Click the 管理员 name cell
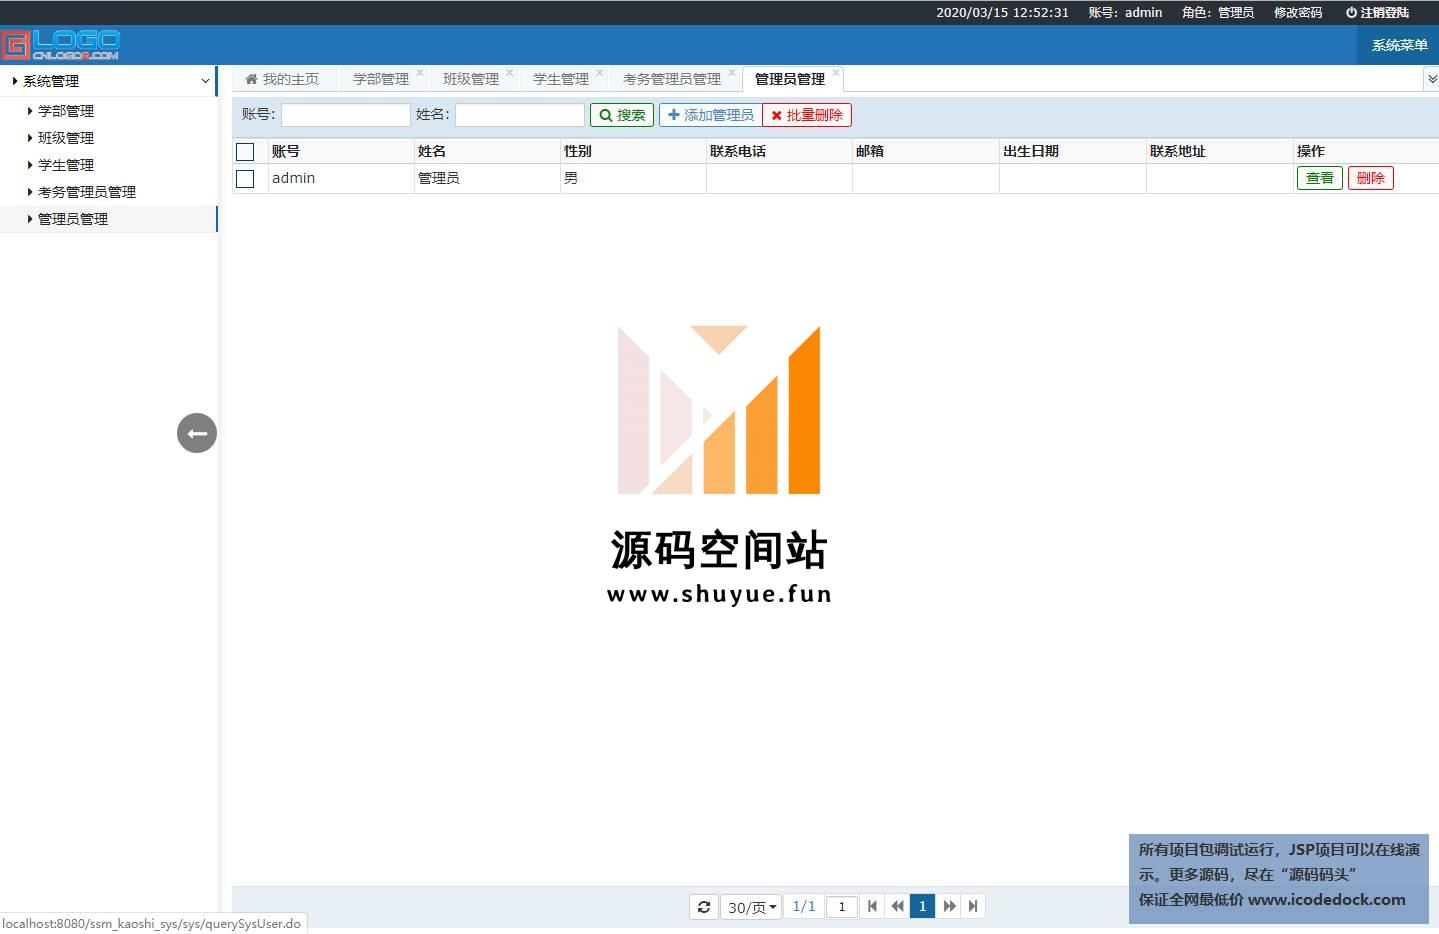The height and width of the screenshot is (934, 1439). click(x=487, y=178)
